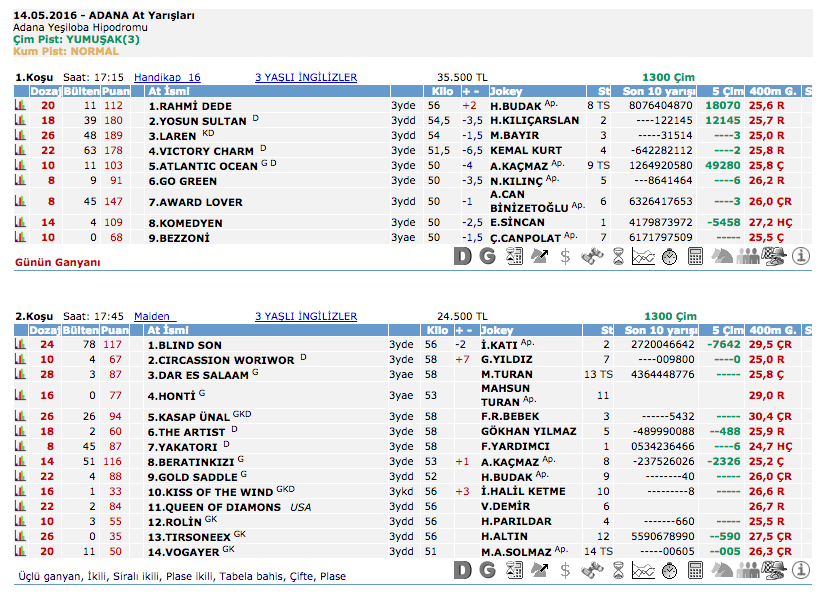The image size is (837, 600).
Task: Open the line graph icon for race 1
Action: click(x=643, y=256)
